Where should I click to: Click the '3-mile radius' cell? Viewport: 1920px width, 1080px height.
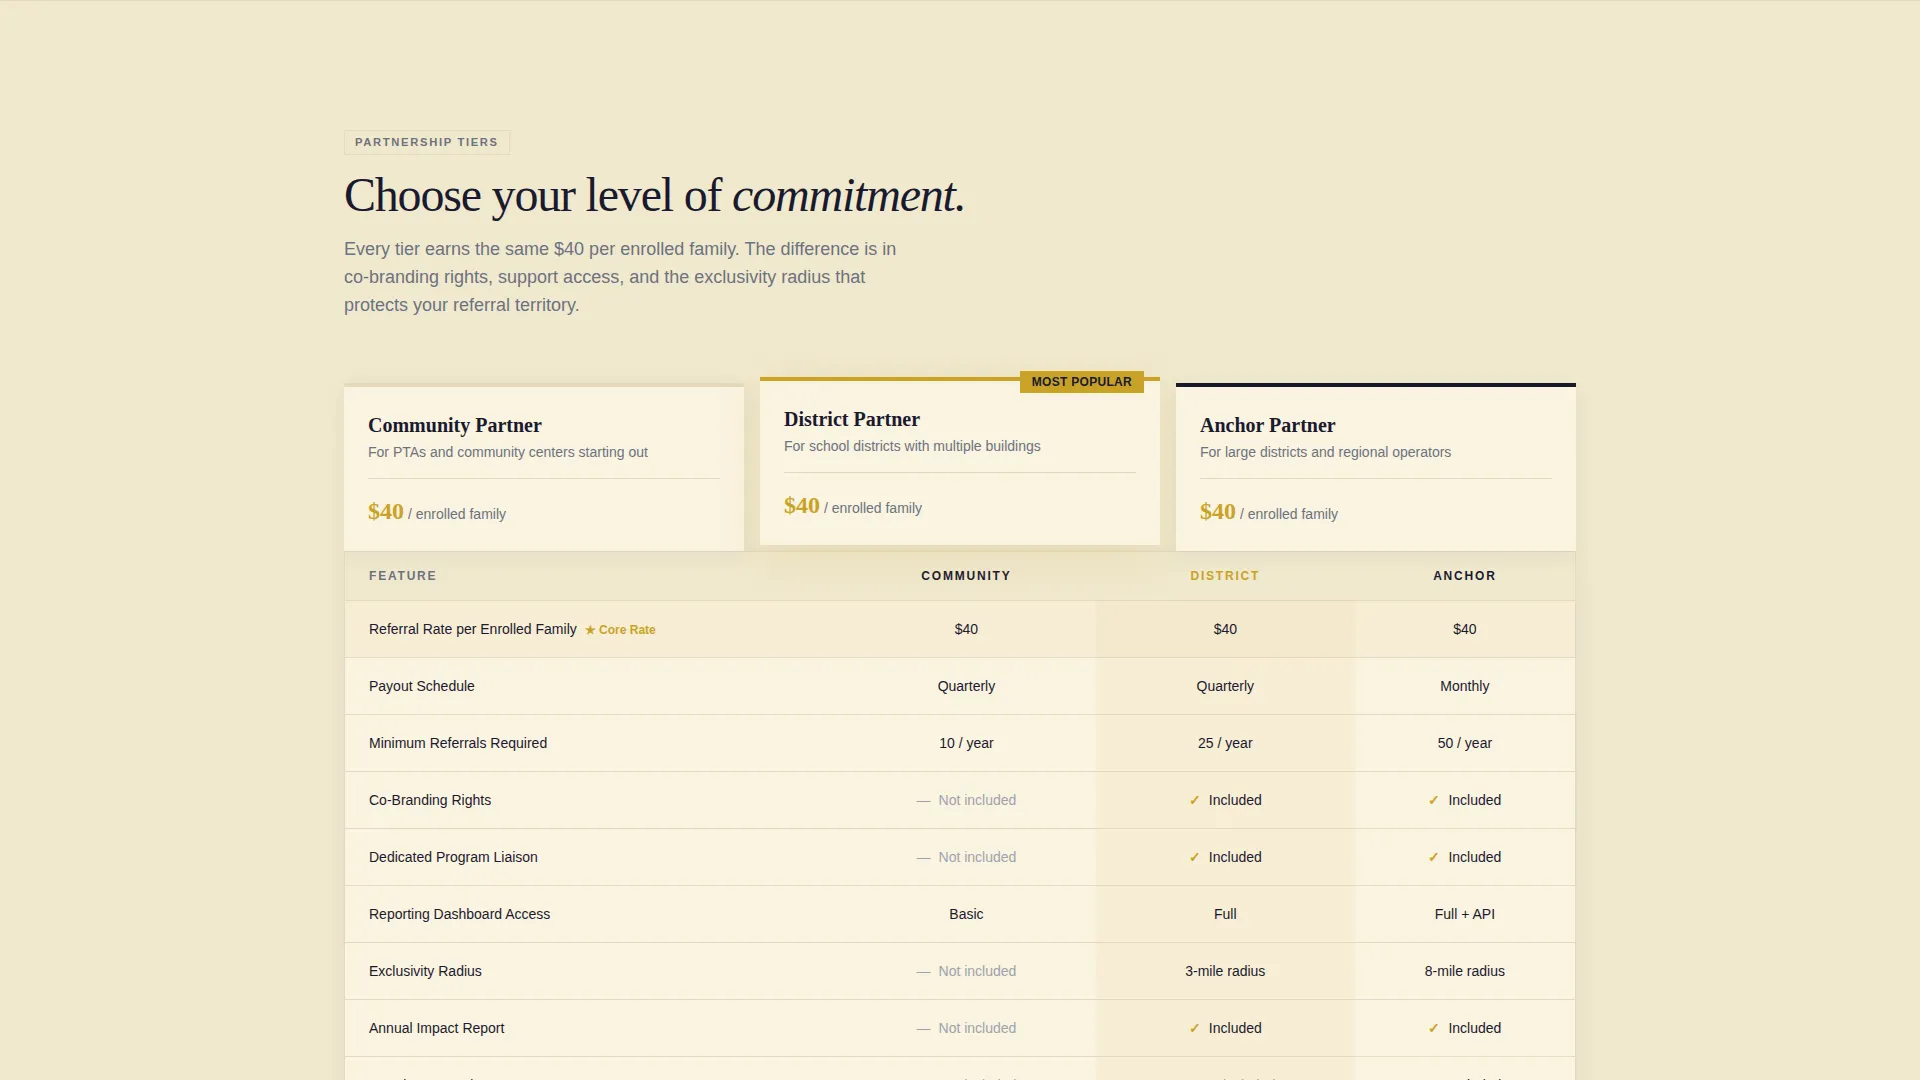click(x=1225, y=971)
